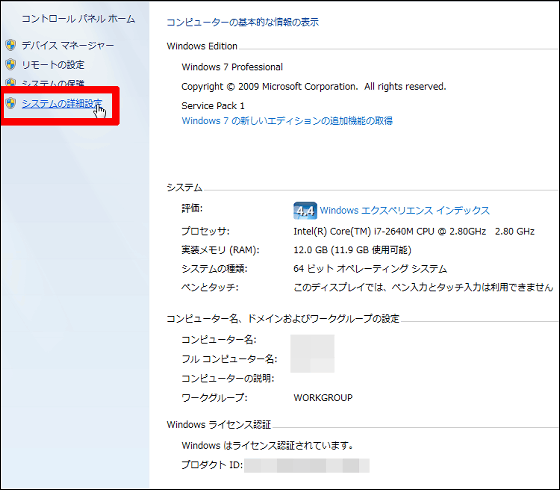Click the ワークグループ: label
Viewport: 560px width, 490px height.
[x=214, y=398]
